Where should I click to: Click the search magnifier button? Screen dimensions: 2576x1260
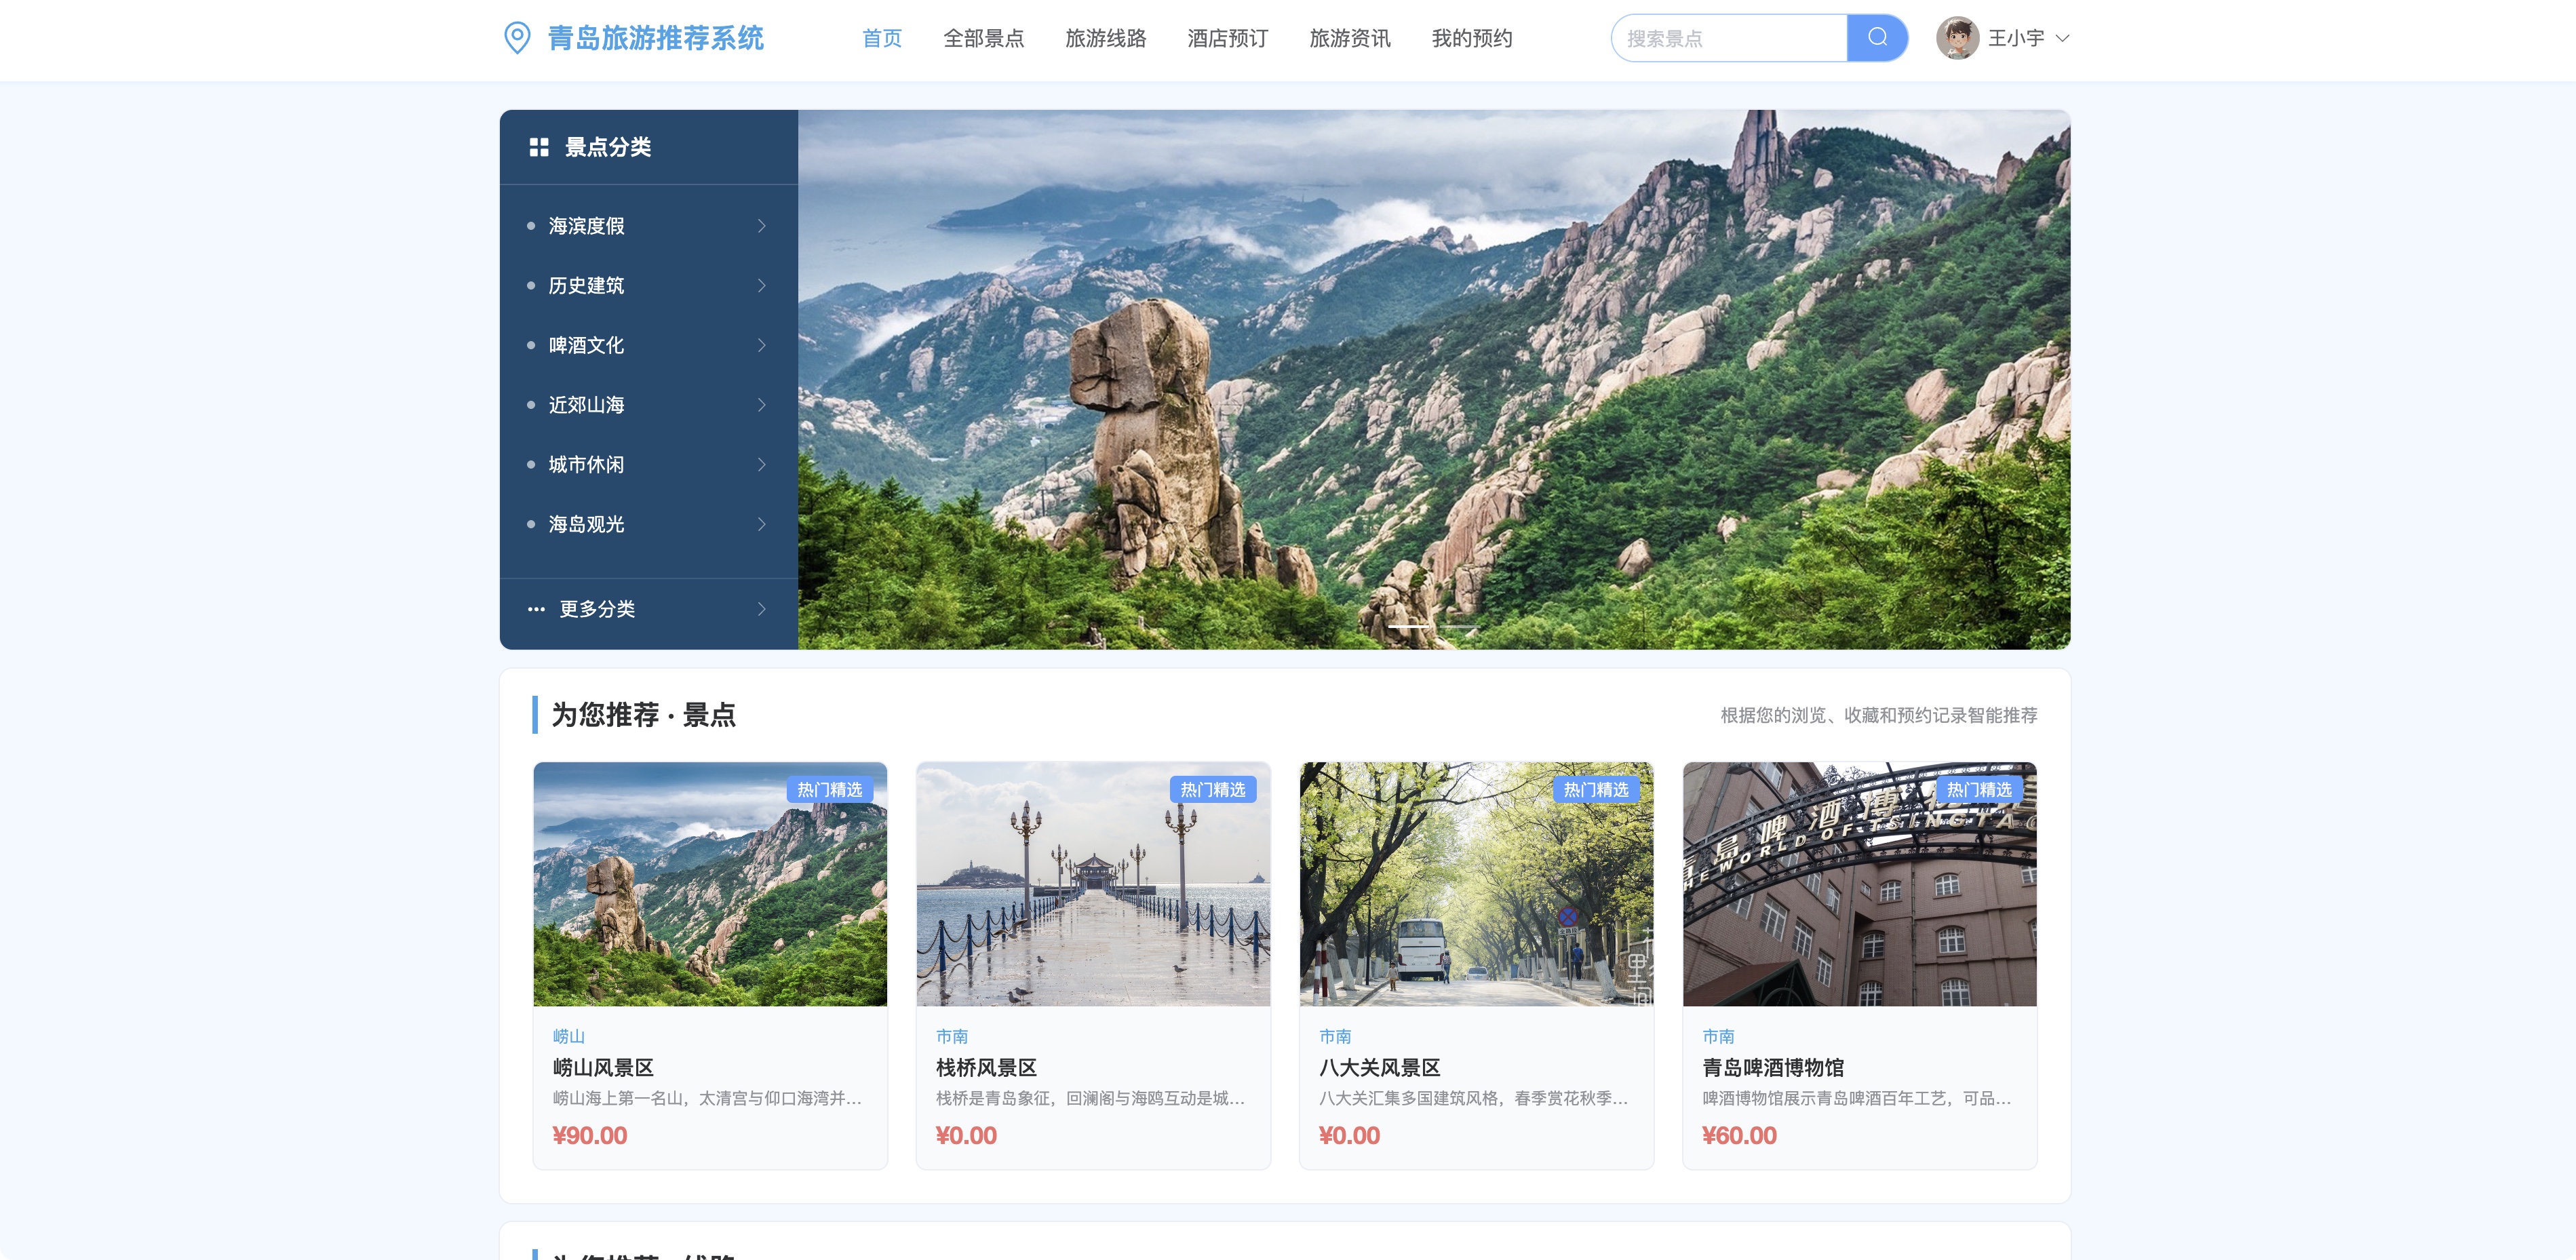pyautogui.click(x=1877, y=38)
